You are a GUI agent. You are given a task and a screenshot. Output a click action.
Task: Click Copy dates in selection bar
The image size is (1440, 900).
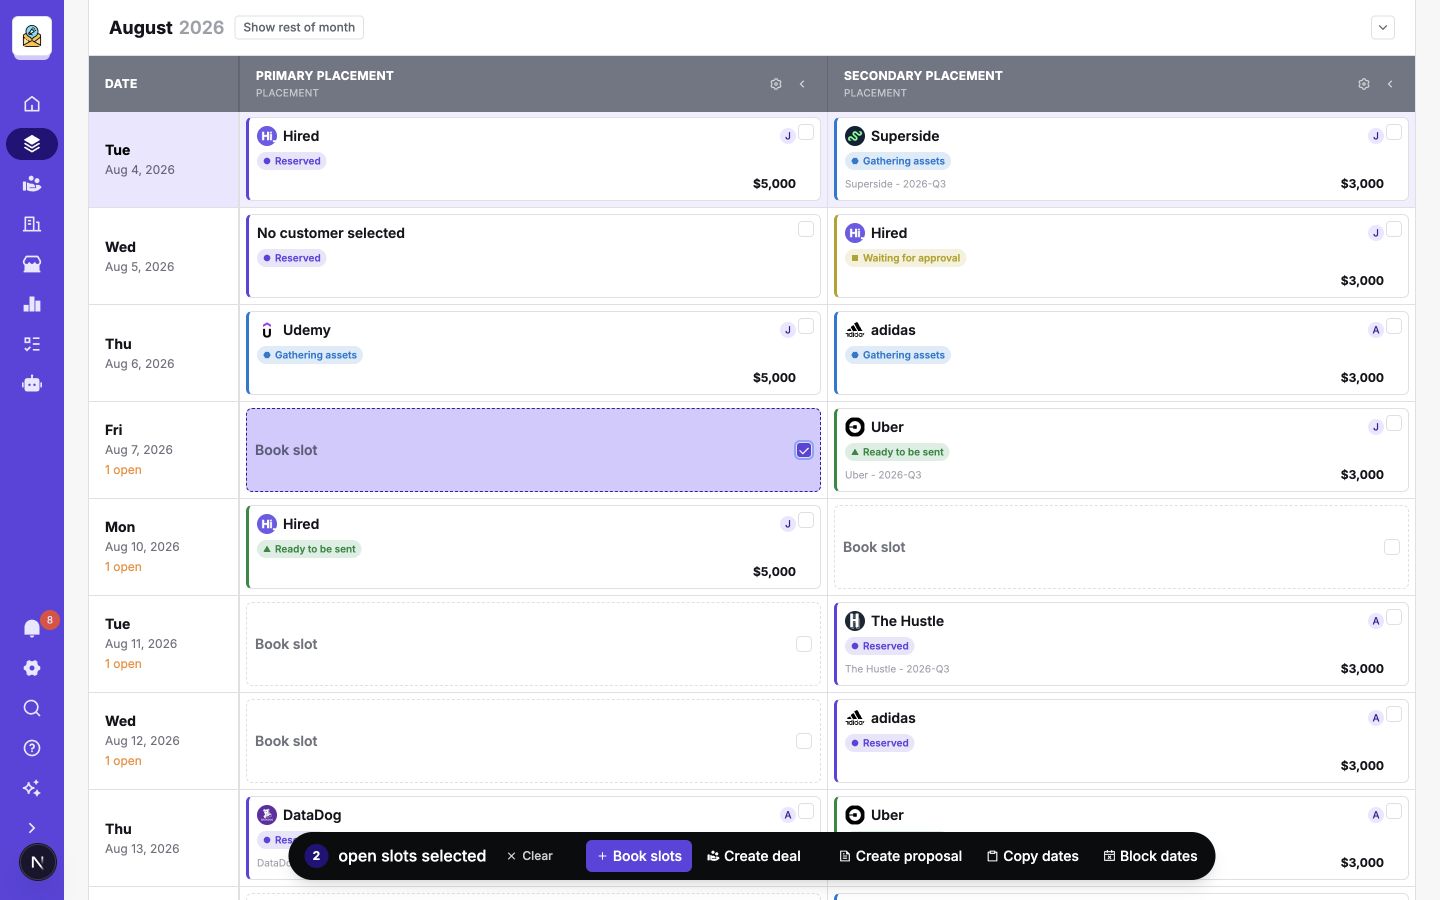(1033, 856)
